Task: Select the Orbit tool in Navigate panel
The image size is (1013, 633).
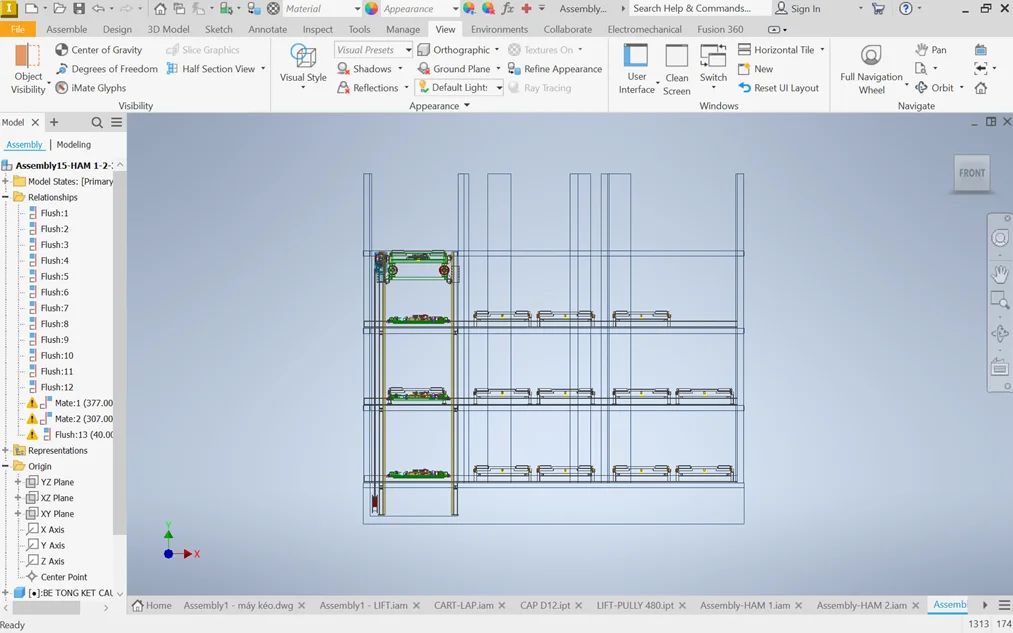Action: pos(935,88)
